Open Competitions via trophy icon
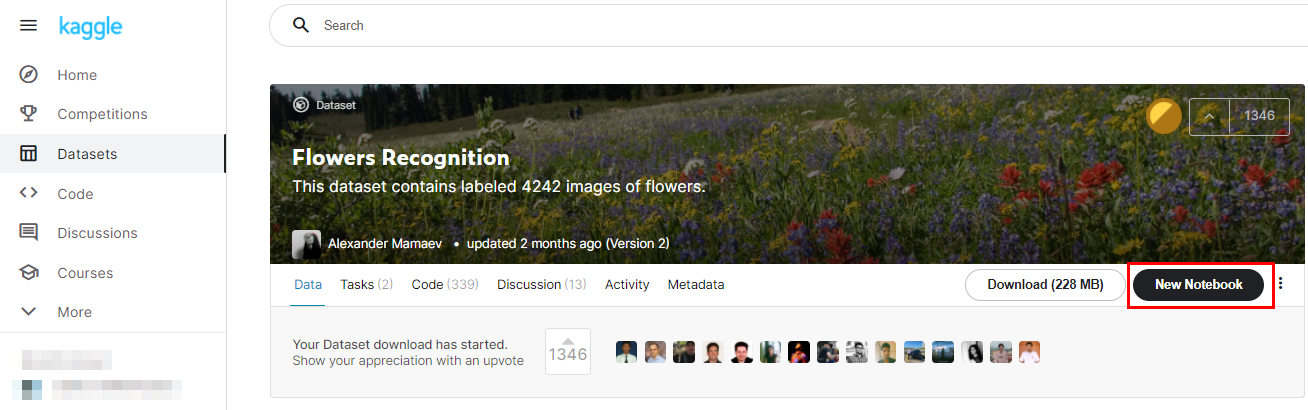1308x410 pixels. tap(29, 114)
